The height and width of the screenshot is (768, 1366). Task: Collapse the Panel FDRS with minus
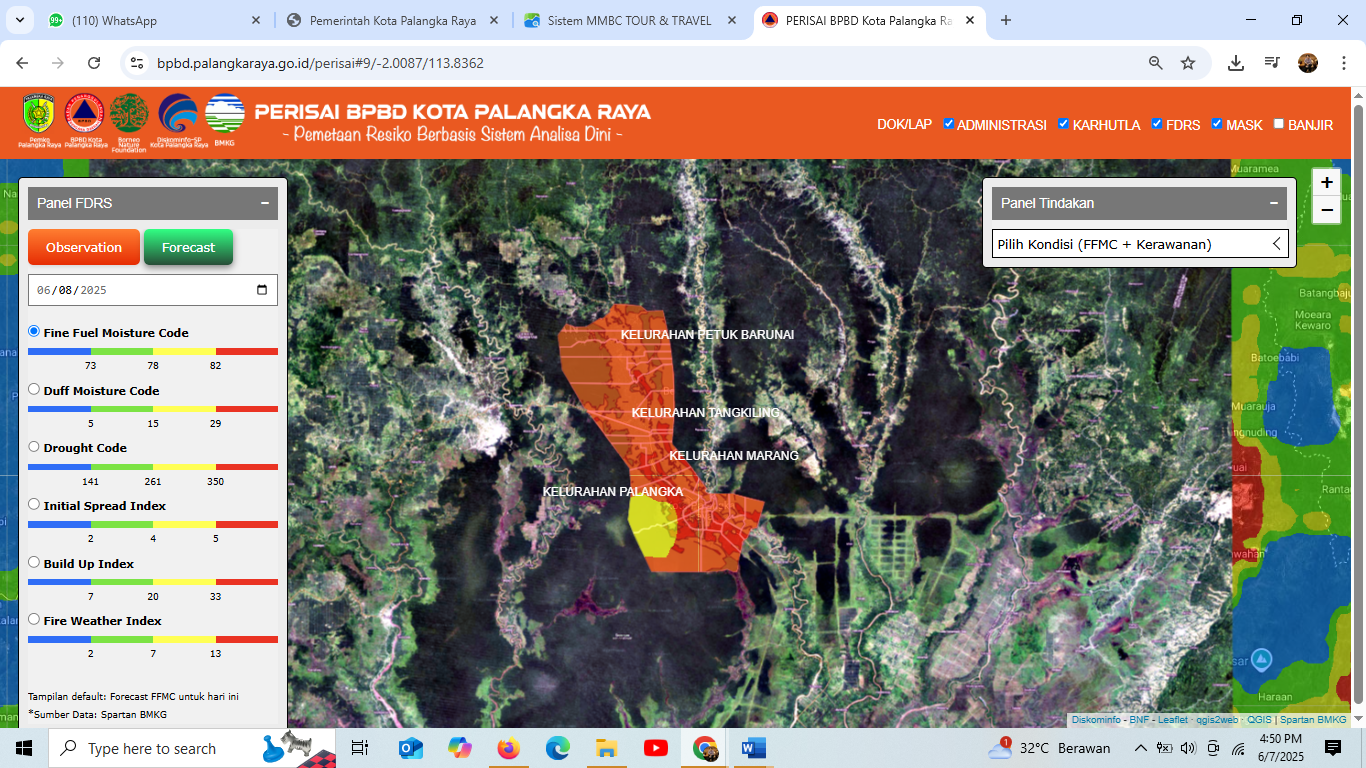point(265,203)
